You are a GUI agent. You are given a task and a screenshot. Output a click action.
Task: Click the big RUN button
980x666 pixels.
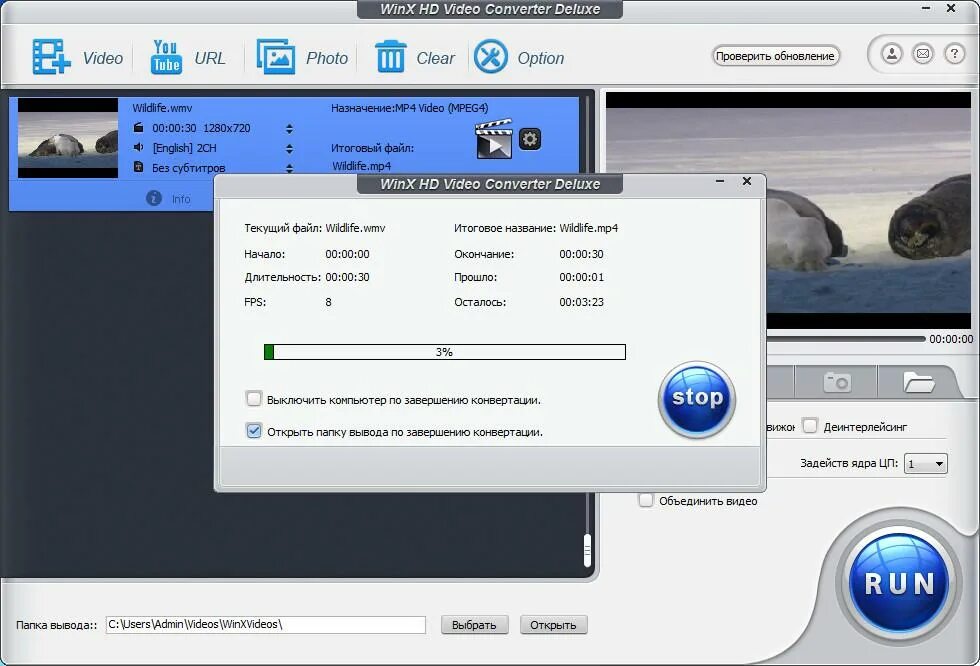click(x=899, y=582)
